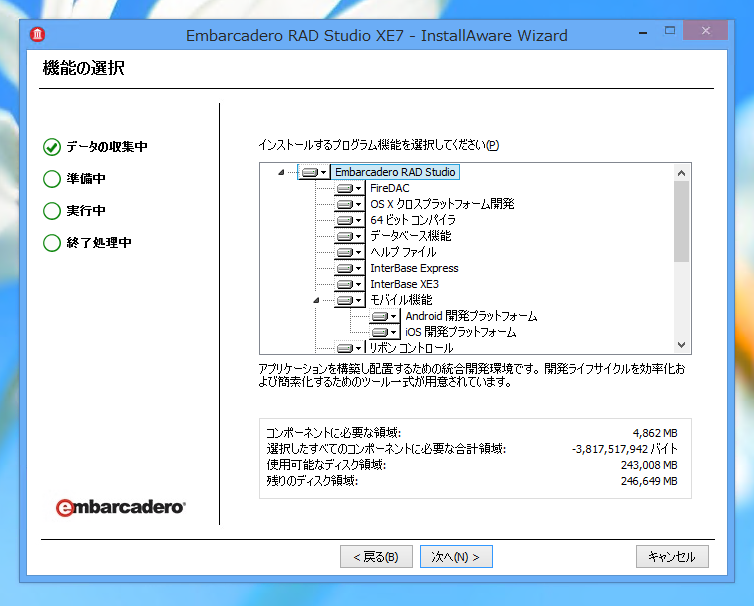Screen dimensions: 754x606
Task: Minimize the InstallAware Wizard window
Action: [x=643, y=32]
